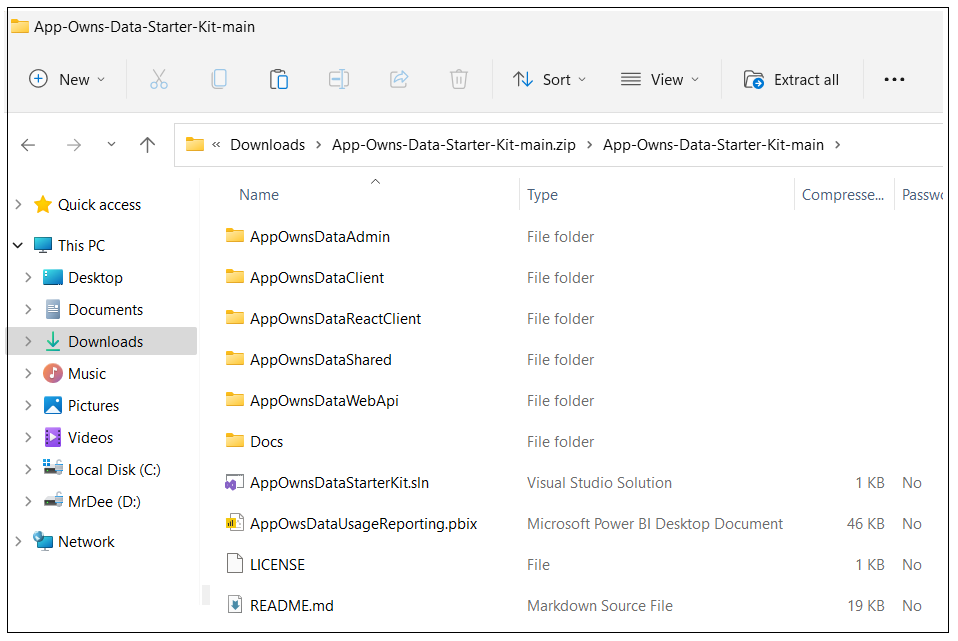The image size is (958, 641).
Task: Collapse the This PC tree node
Action: tap(18, 246)
